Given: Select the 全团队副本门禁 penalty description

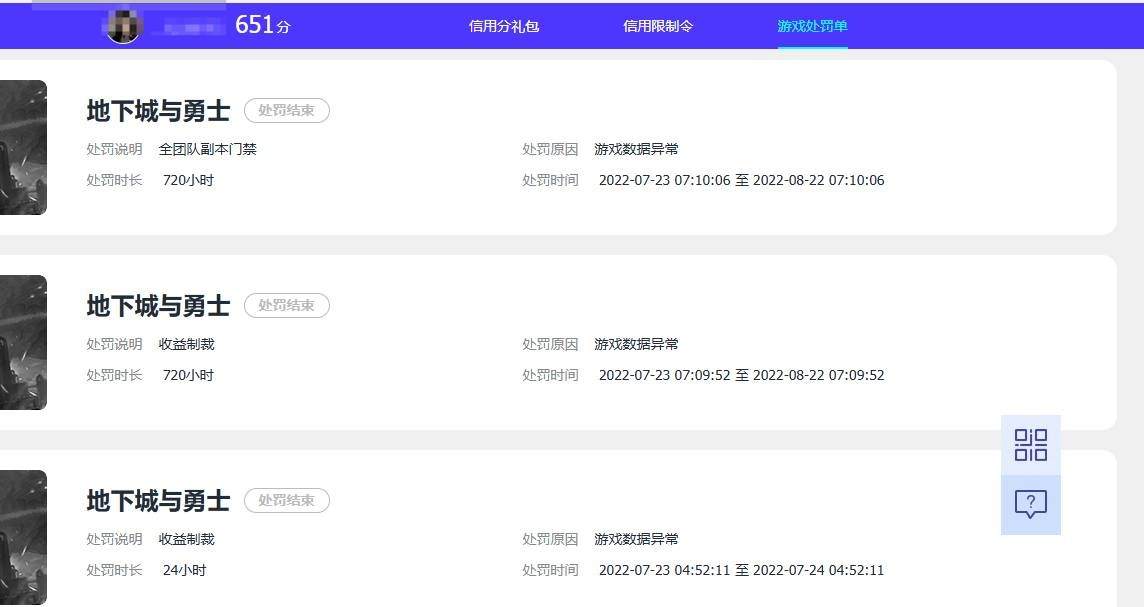Looking at the screenshot, I should (x=208, y=150).
